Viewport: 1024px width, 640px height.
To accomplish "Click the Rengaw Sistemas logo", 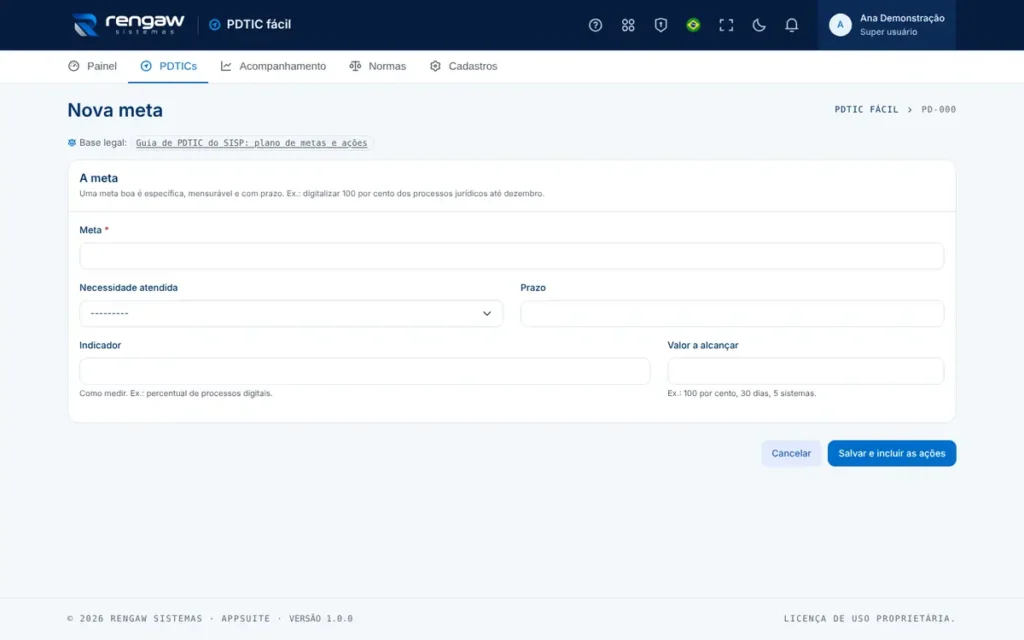I will 128,25.
